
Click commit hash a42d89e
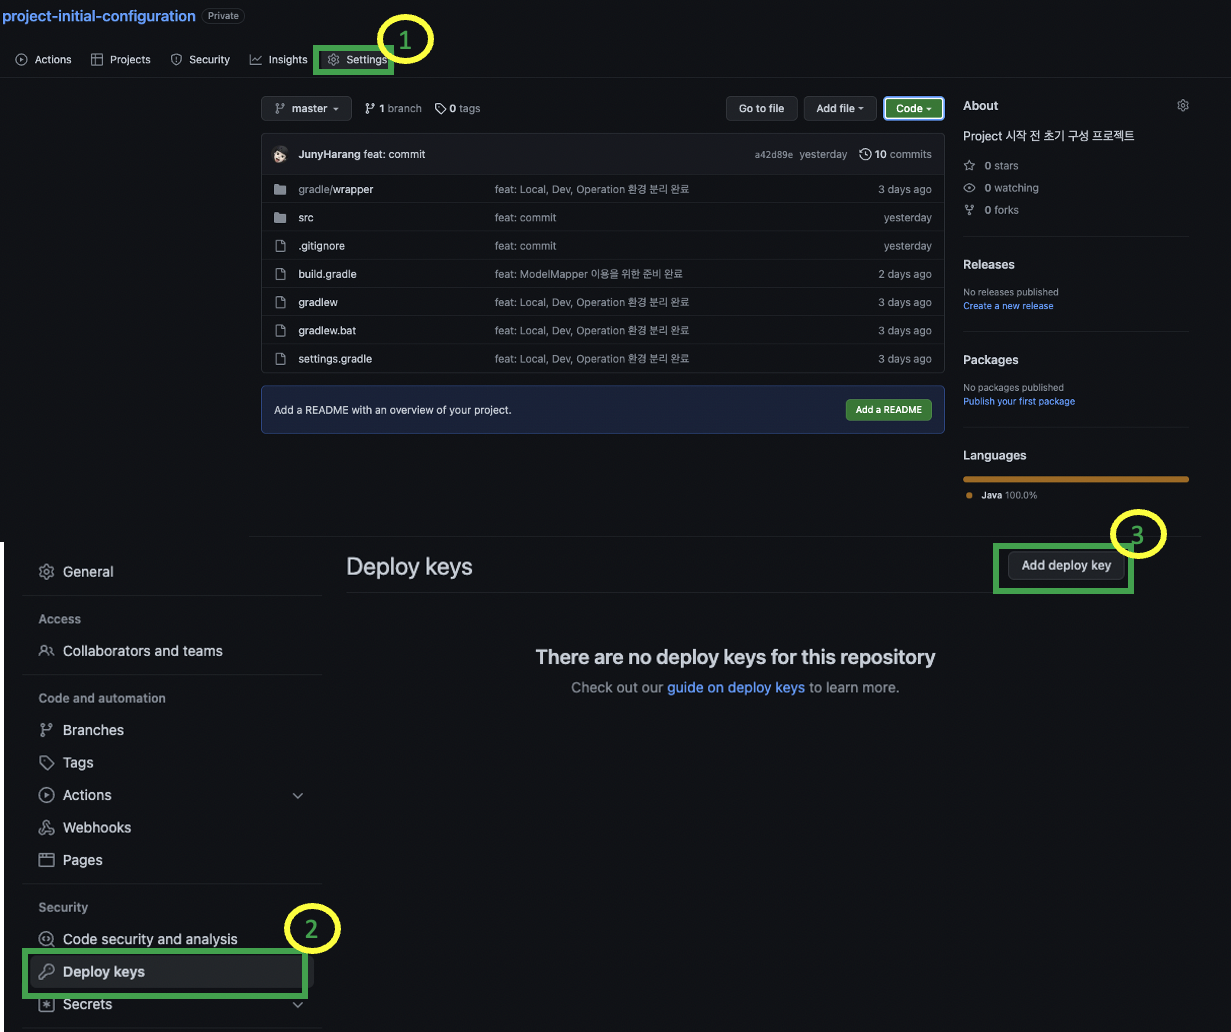click(774, 155)
